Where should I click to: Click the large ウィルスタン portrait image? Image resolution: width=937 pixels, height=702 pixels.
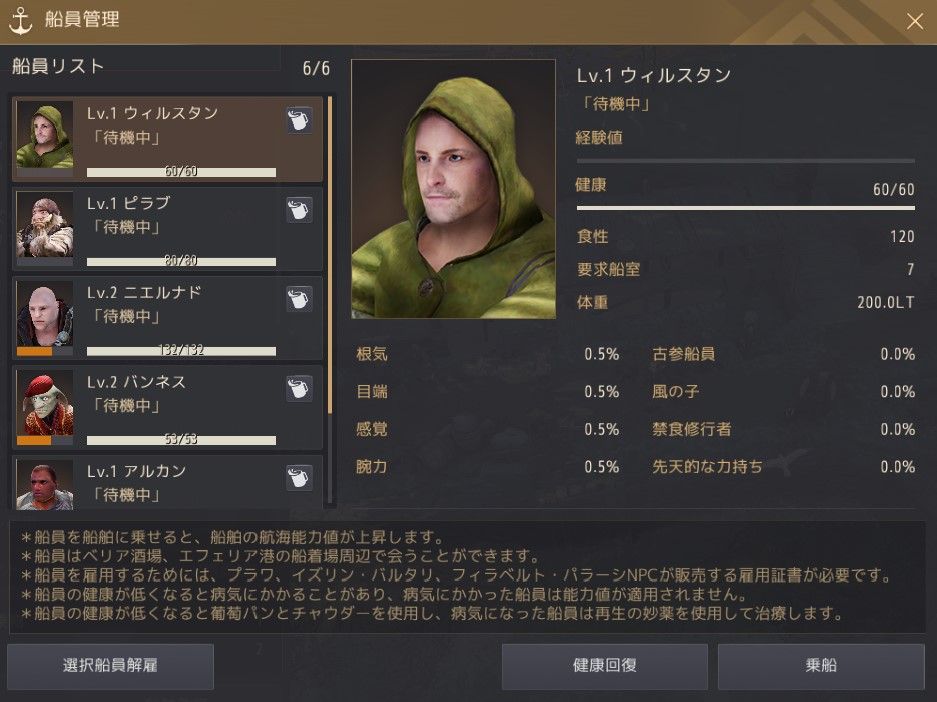(454, 189)
